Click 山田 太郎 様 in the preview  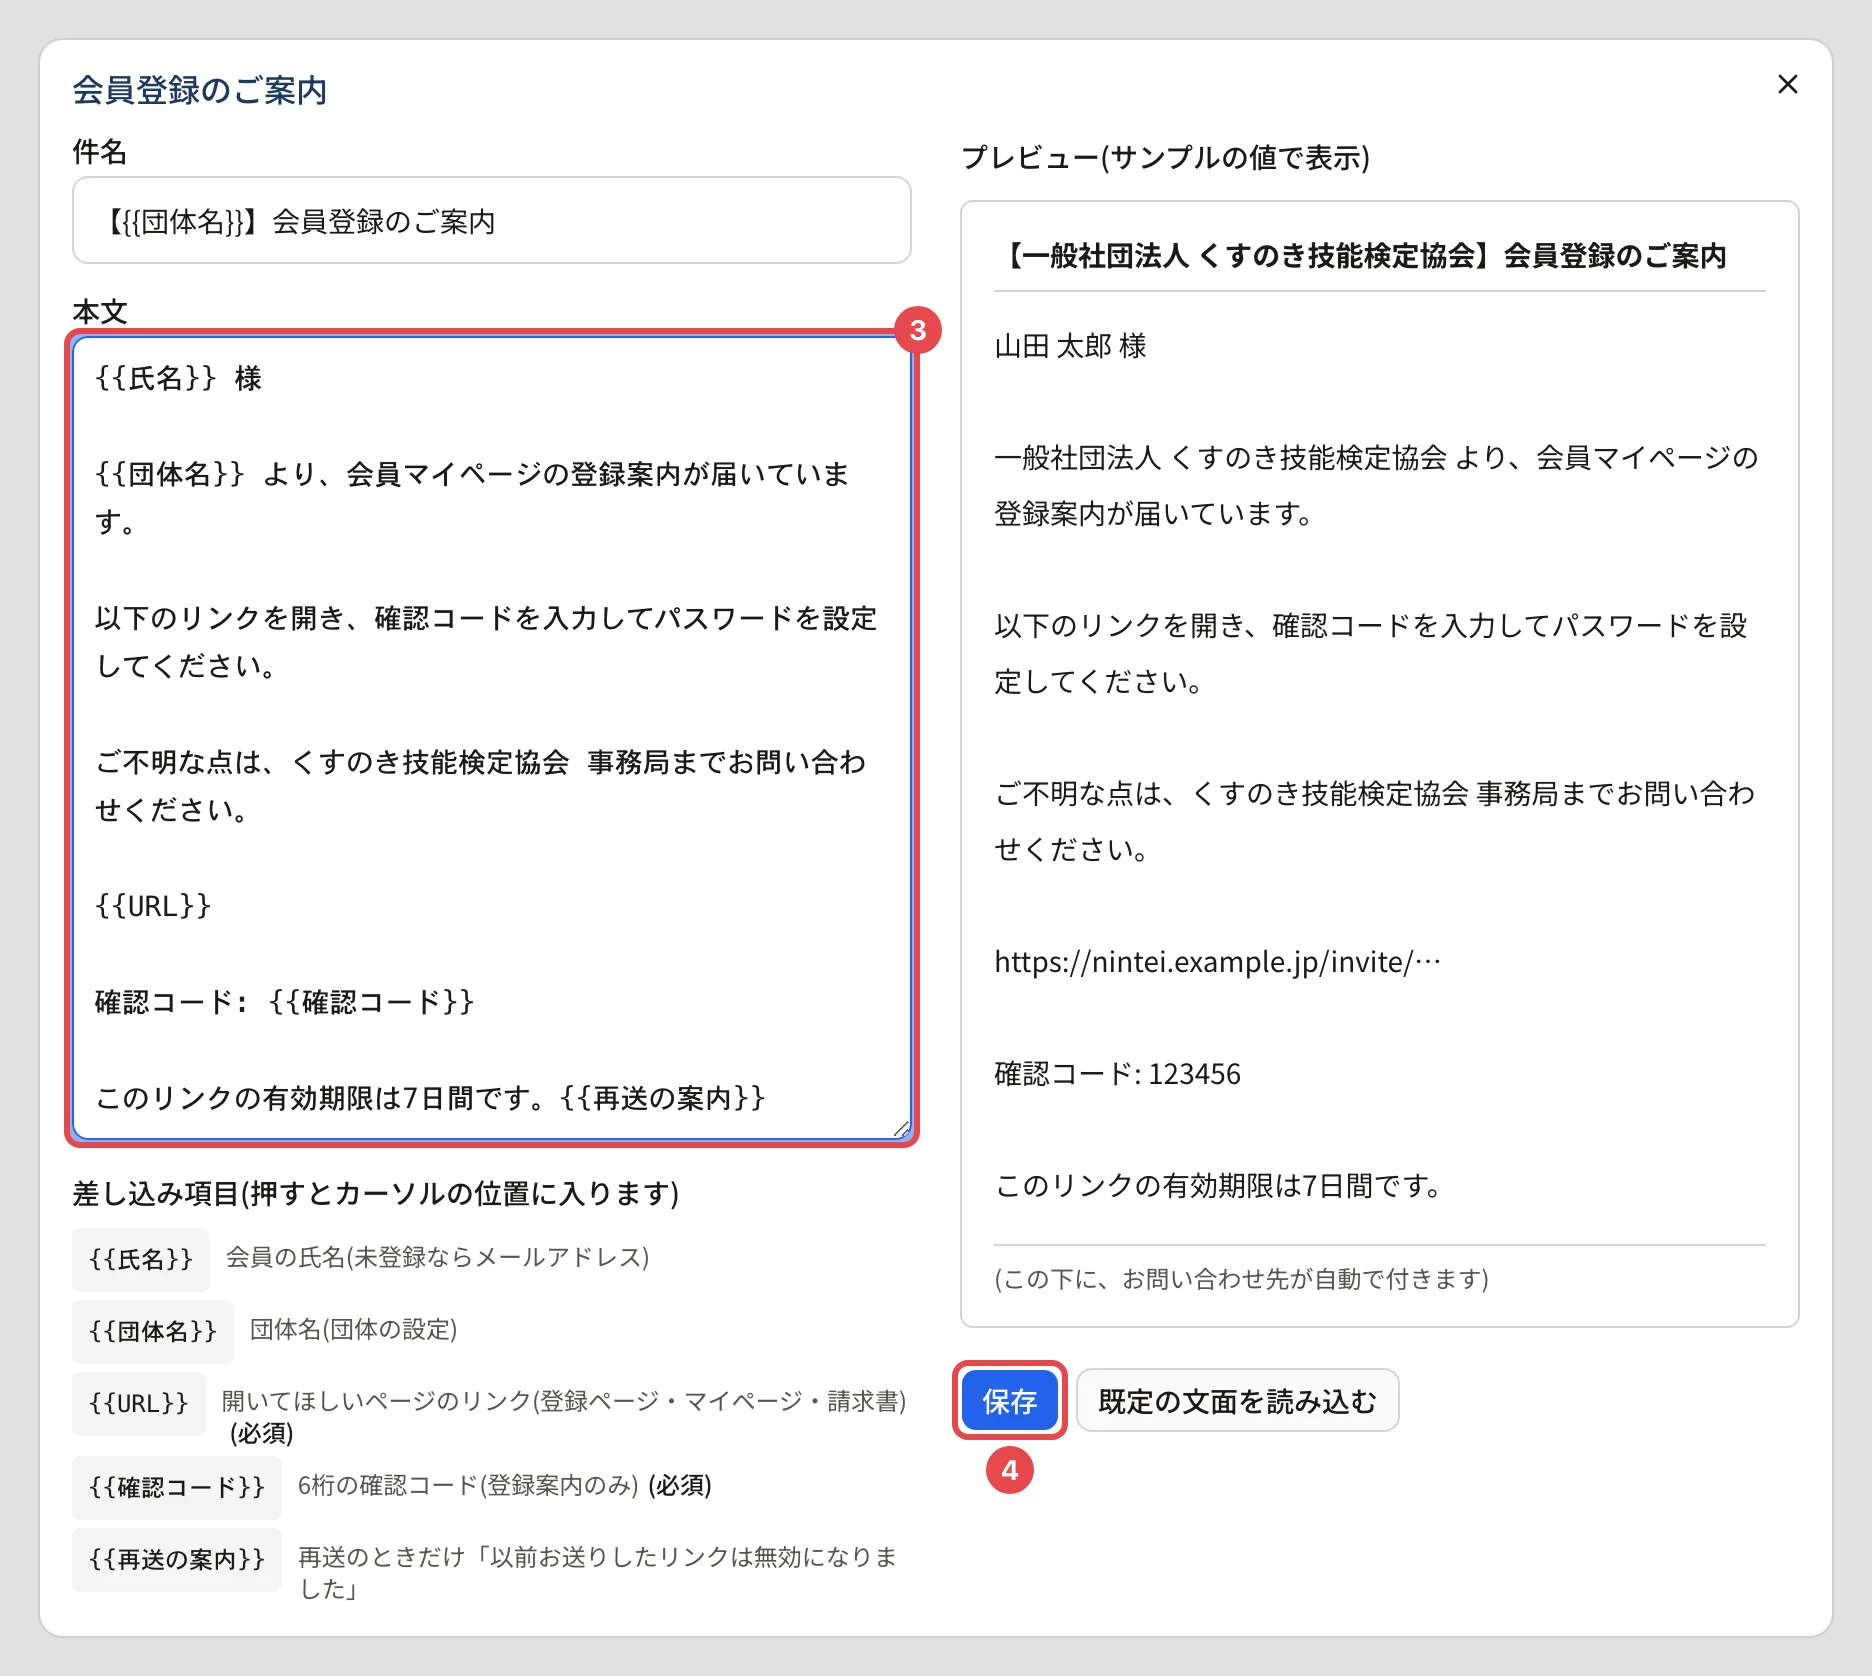[x=1070, y=346]
